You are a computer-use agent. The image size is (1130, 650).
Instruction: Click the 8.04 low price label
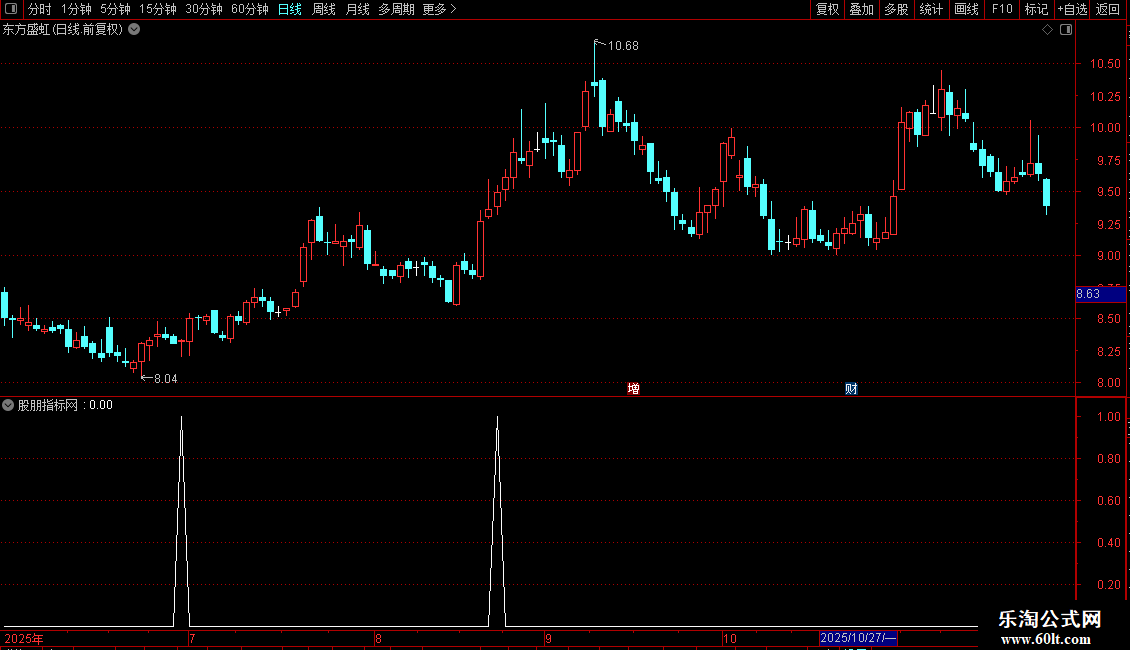click(x=165, y=379)
